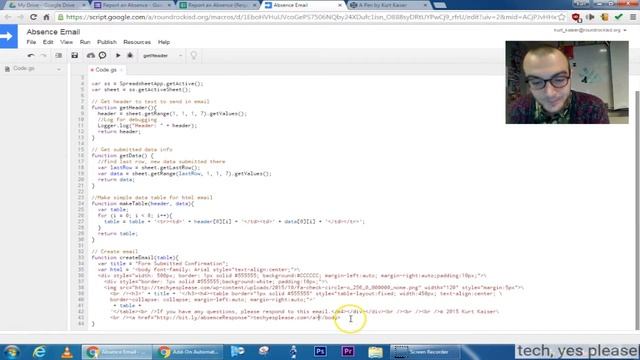Viewport: 640px width, 360px height.
Task: Open the Help menu
Action: point(164,42)
